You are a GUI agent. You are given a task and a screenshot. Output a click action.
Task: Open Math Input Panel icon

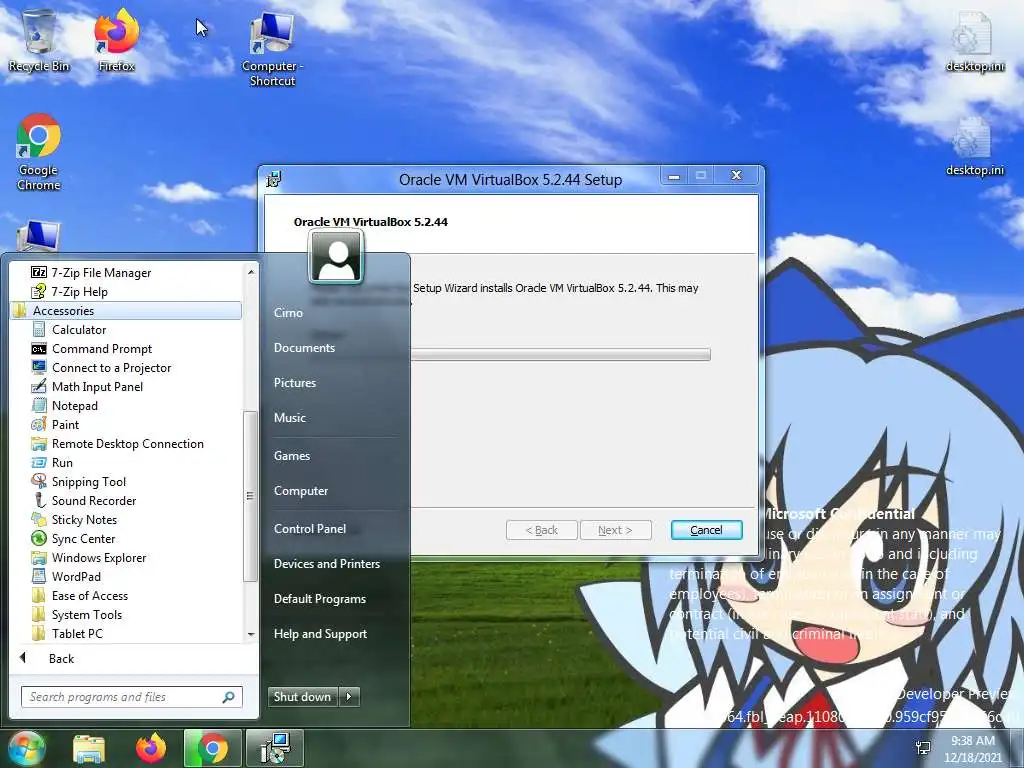[x=39, y=387]
